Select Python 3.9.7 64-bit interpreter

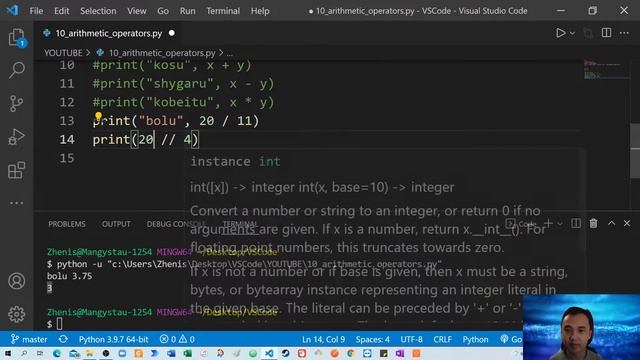tap(113, 339)
